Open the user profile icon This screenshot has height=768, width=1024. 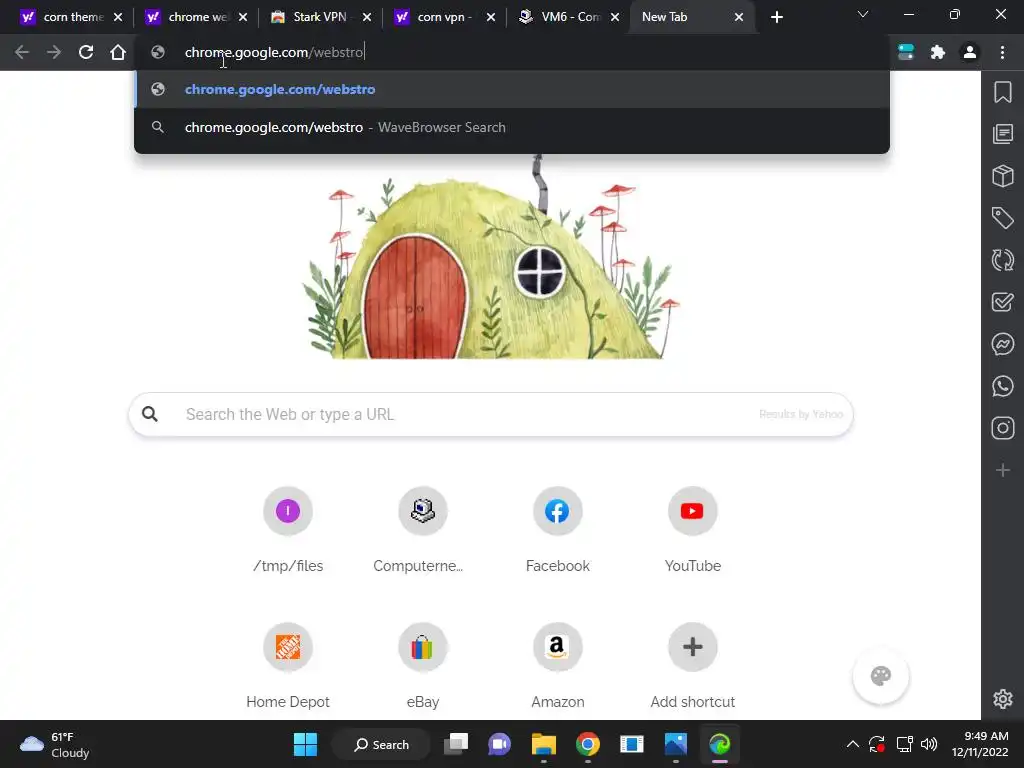(x=970, y=52)
